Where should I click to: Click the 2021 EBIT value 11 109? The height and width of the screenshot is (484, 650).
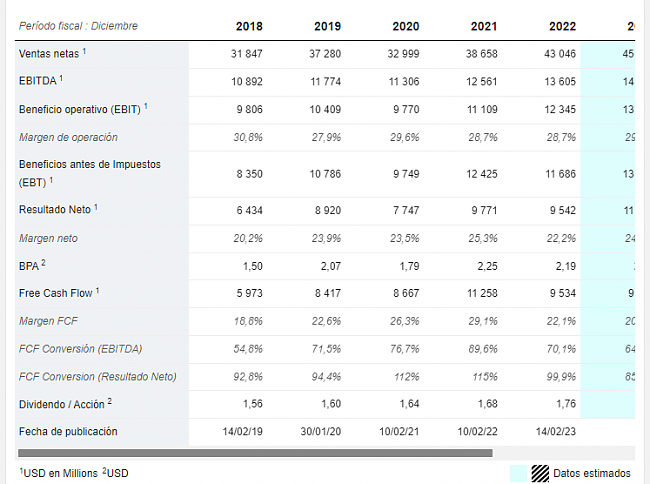[x=482, y=109]
